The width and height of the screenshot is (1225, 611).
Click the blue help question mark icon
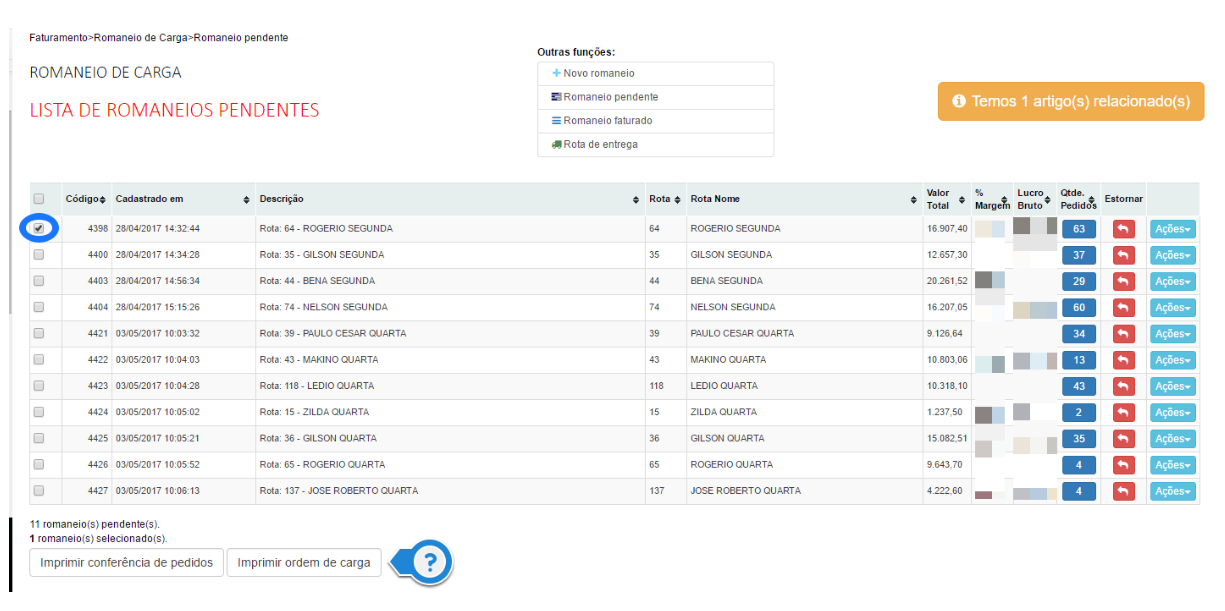tap(430, 563)
